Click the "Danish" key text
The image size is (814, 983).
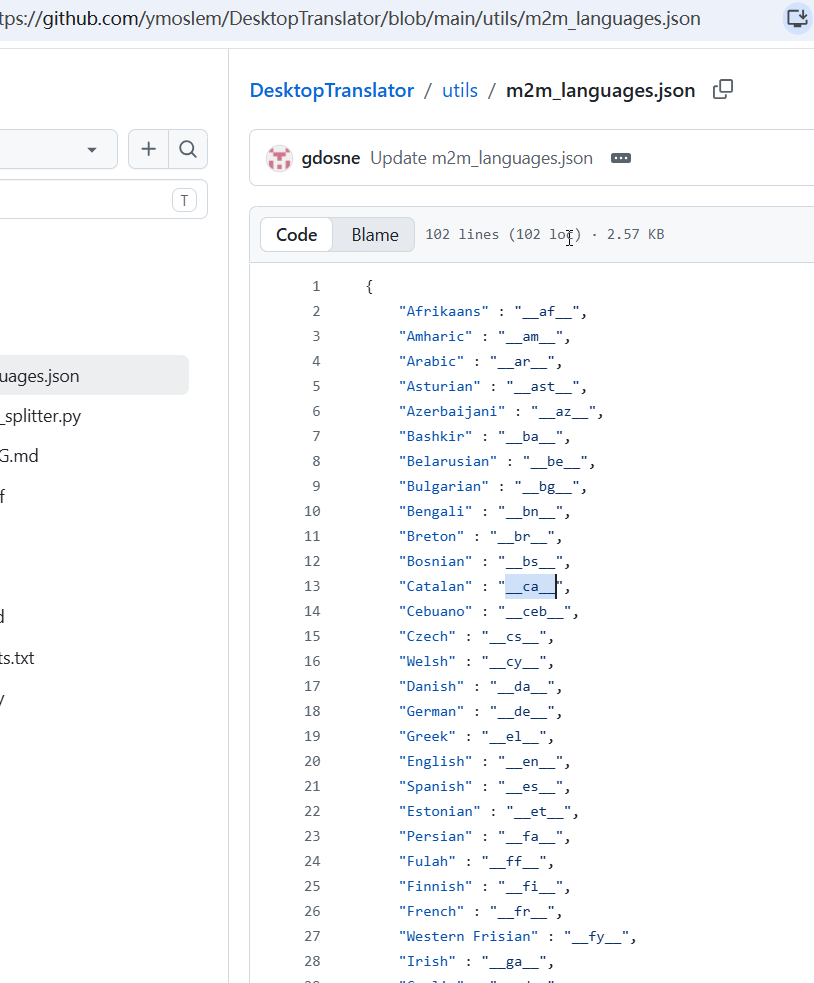click(431, 686)
